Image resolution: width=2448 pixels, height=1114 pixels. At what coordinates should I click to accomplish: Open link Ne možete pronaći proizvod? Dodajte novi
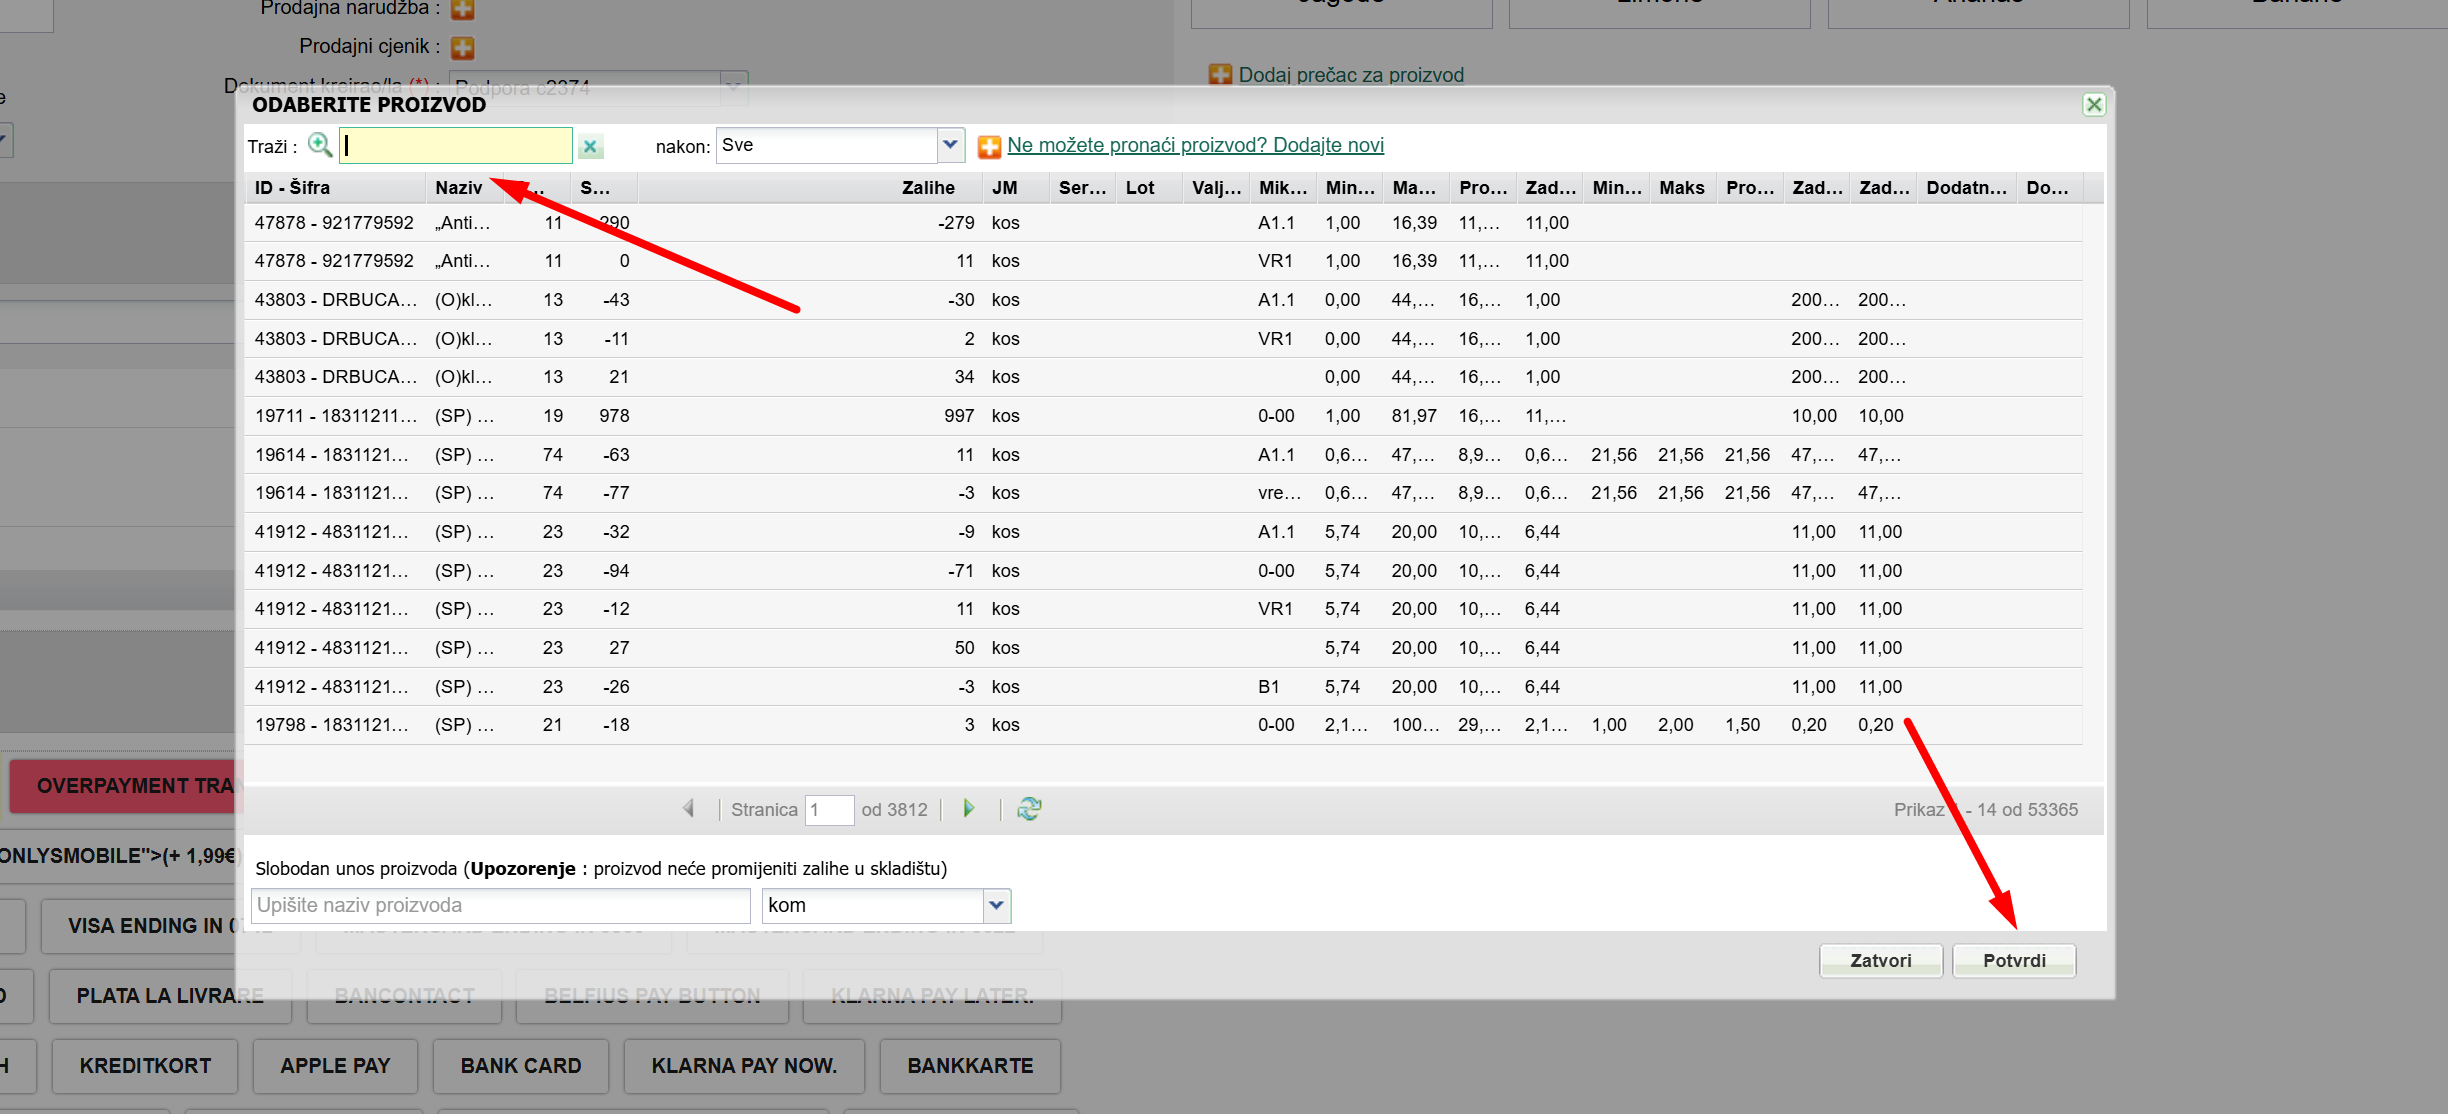[1195, 145]
